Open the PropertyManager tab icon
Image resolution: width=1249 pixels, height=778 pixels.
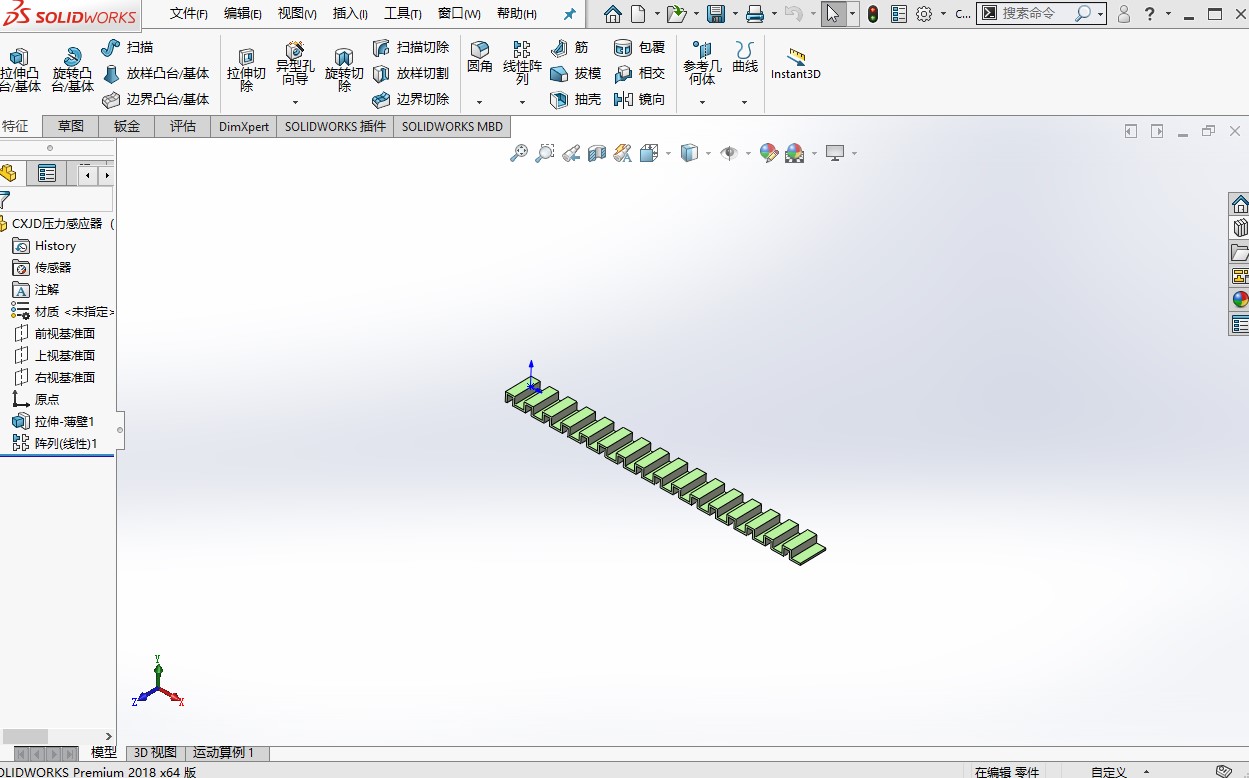47,174
